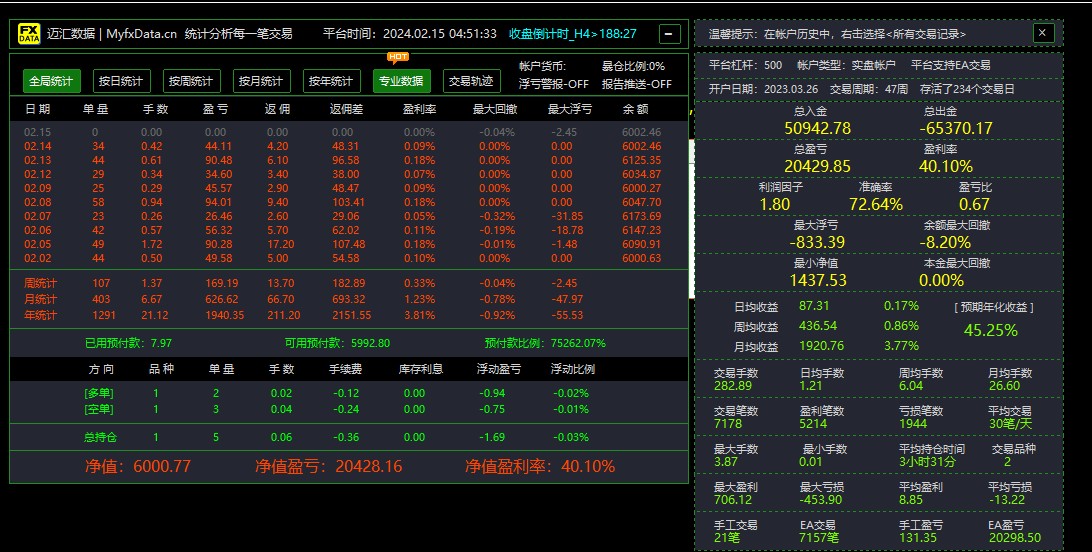The height and width of the screenshot is (552, 1092).
Task: Click the 开户日期: 2023.03.26 text
Action: 763,89
